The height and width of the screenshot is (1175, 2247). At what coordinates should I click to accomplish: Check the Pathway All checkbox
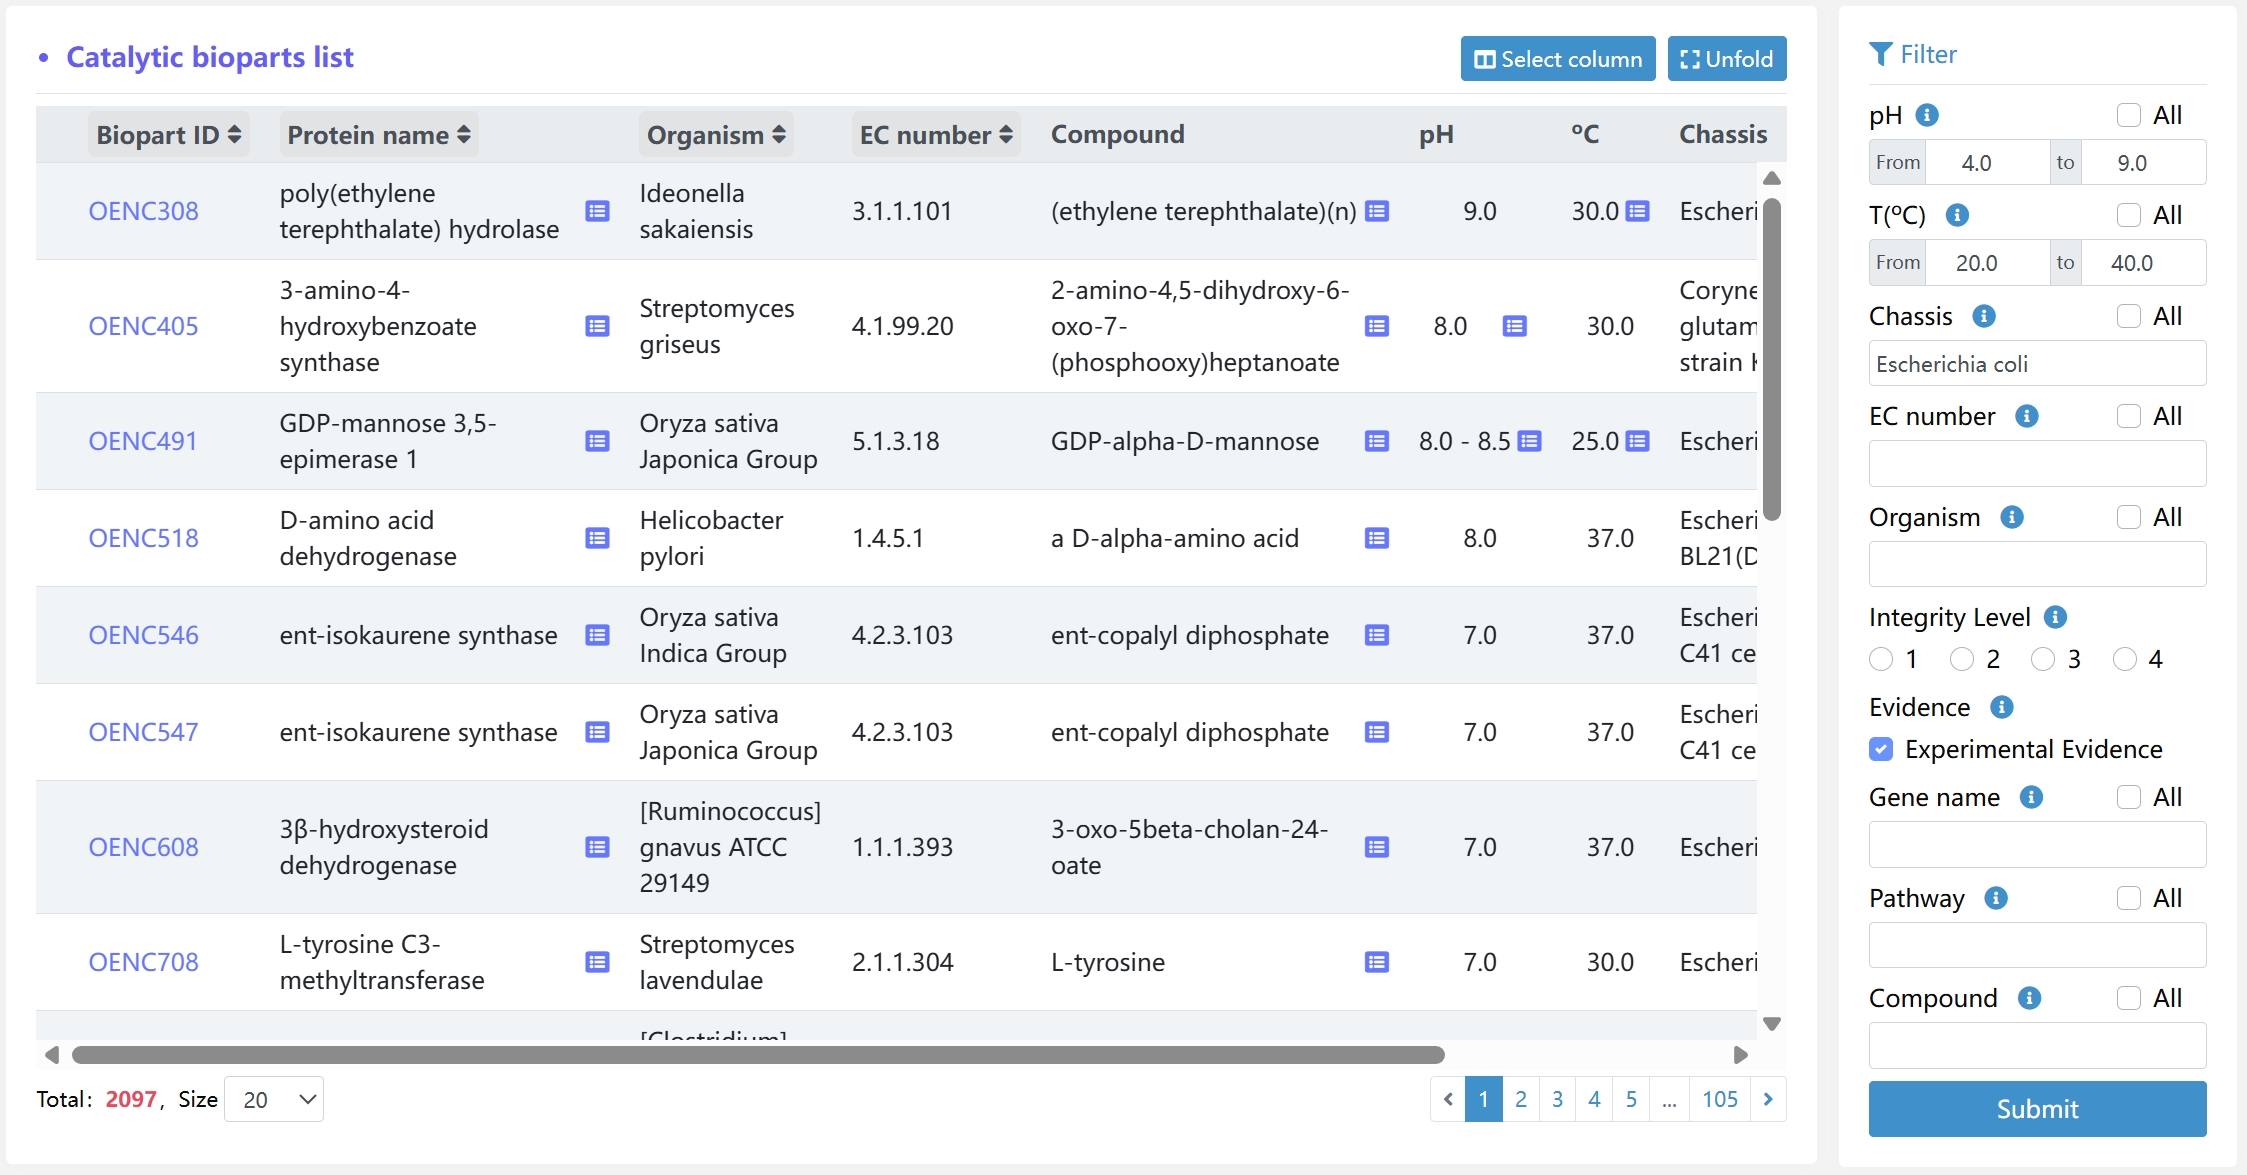coord(2129,898)
